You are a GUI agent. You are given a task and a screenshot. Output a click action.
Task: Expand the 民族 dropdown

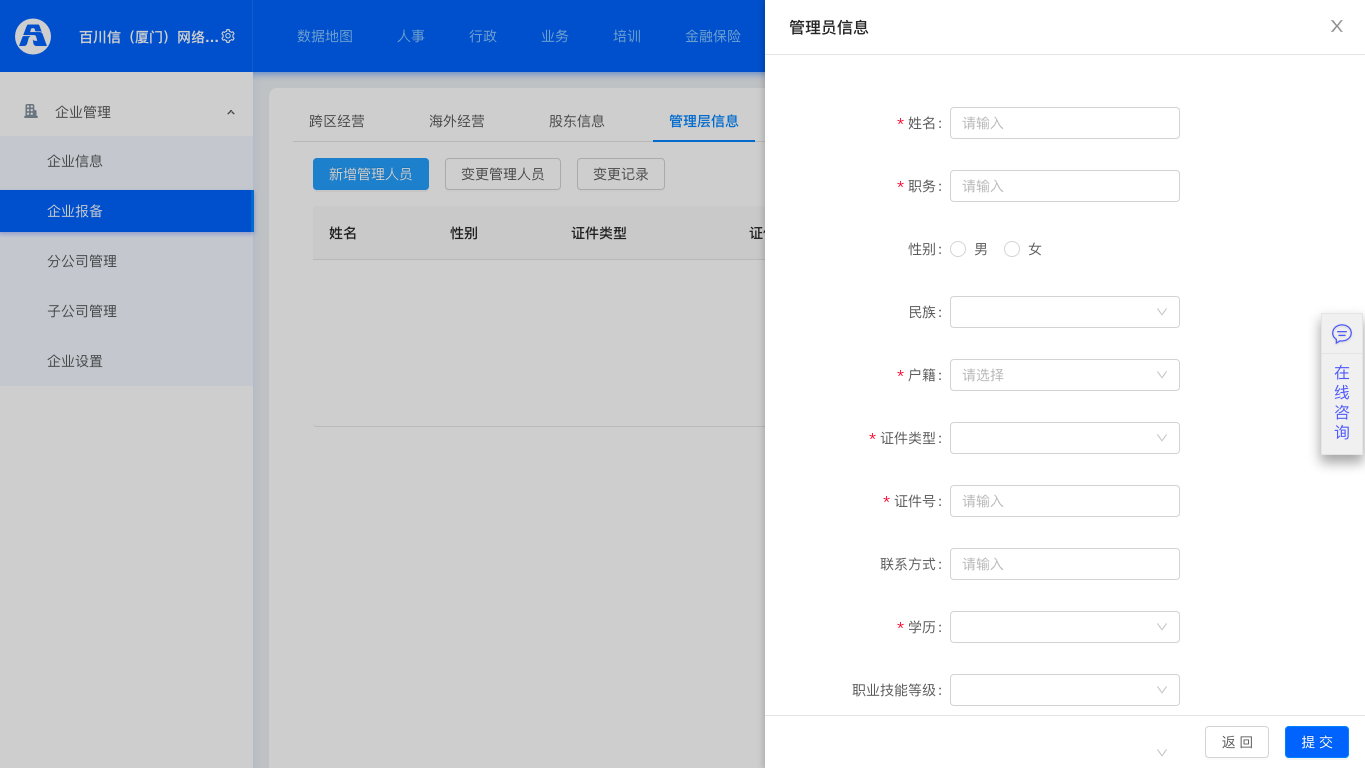point(1064,312)
